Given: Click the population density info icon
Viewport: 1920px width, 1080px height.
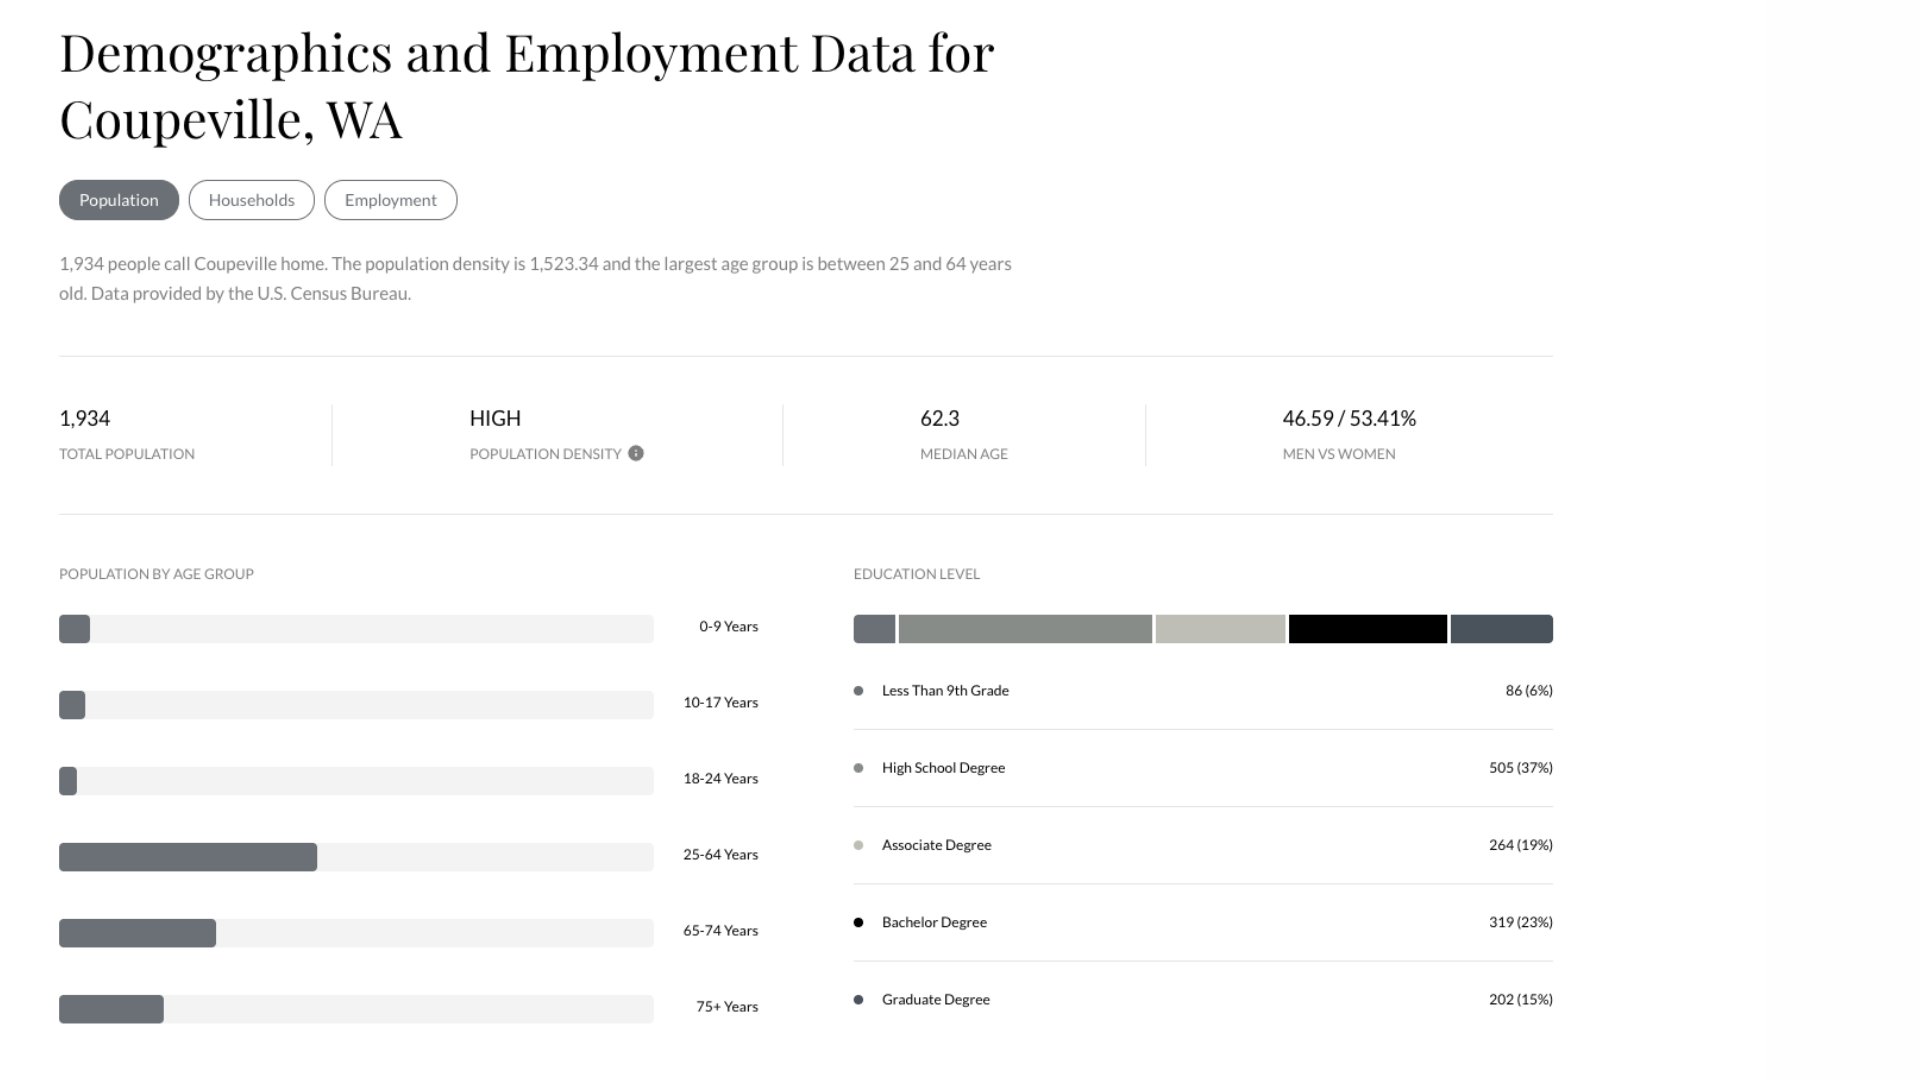Looking at the screenshot, I should (x=636, y=453).
